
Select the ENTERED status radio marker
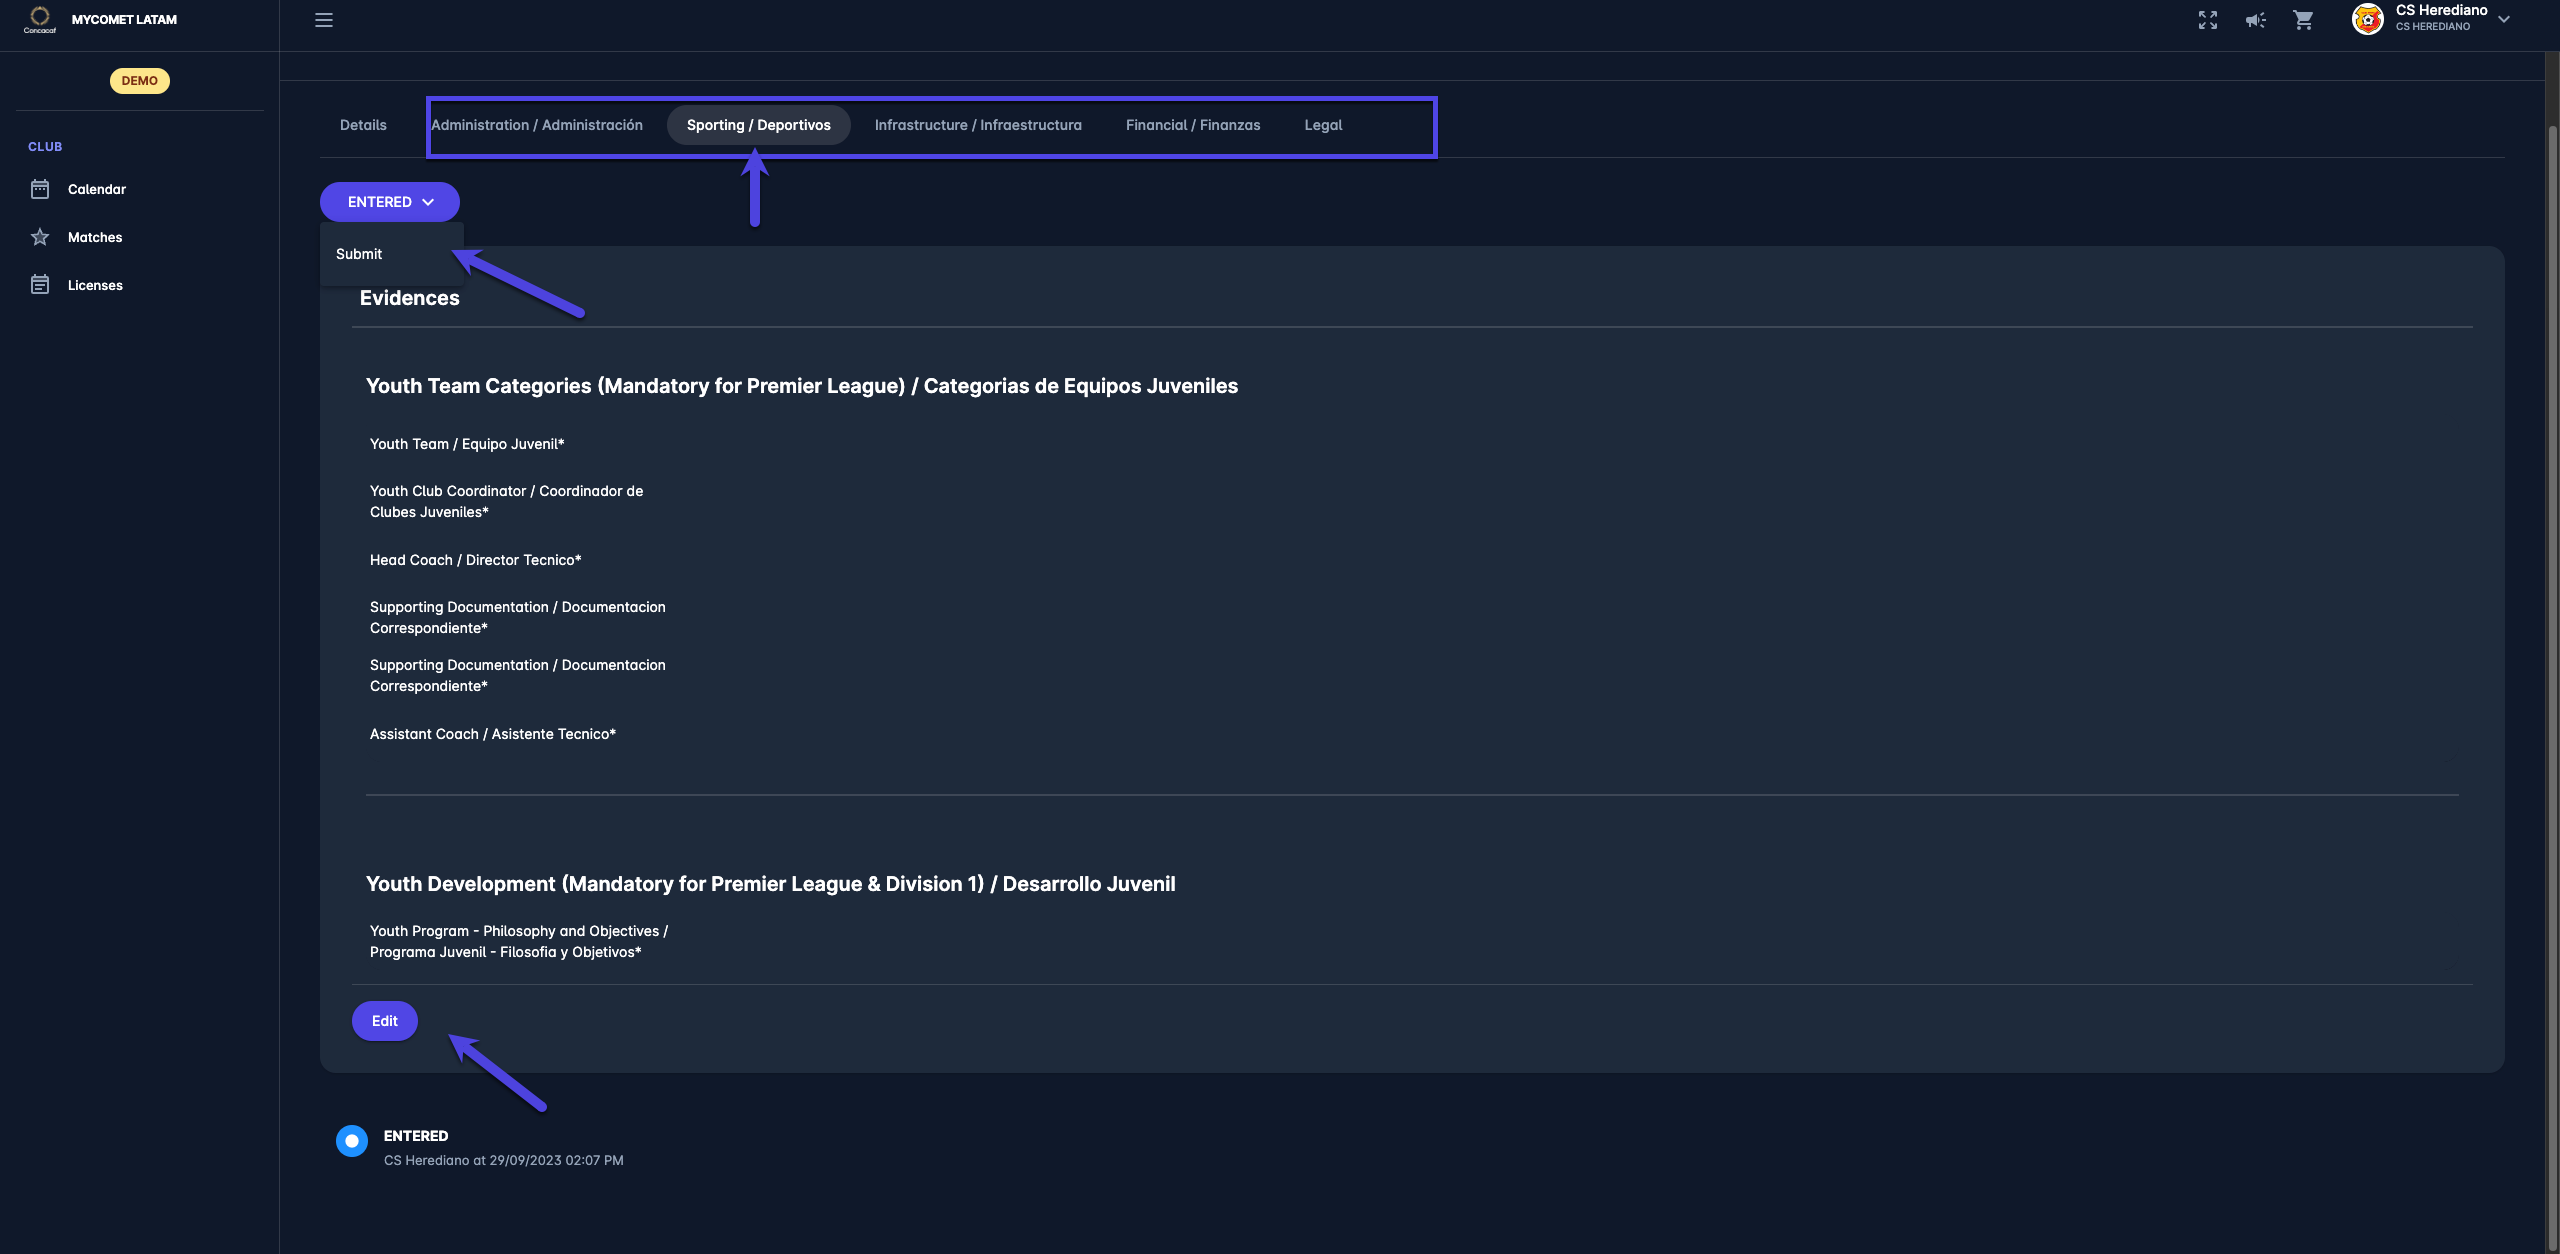[352, 1141]
